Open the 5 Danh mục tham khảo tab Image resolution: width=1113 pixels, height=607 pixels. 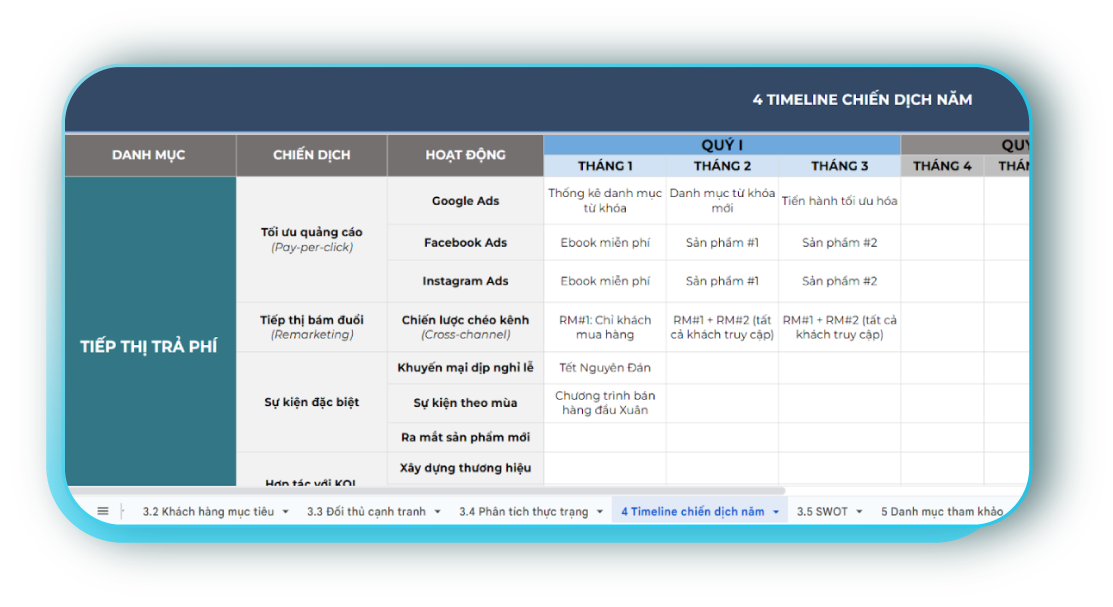[x=940, y=512]
